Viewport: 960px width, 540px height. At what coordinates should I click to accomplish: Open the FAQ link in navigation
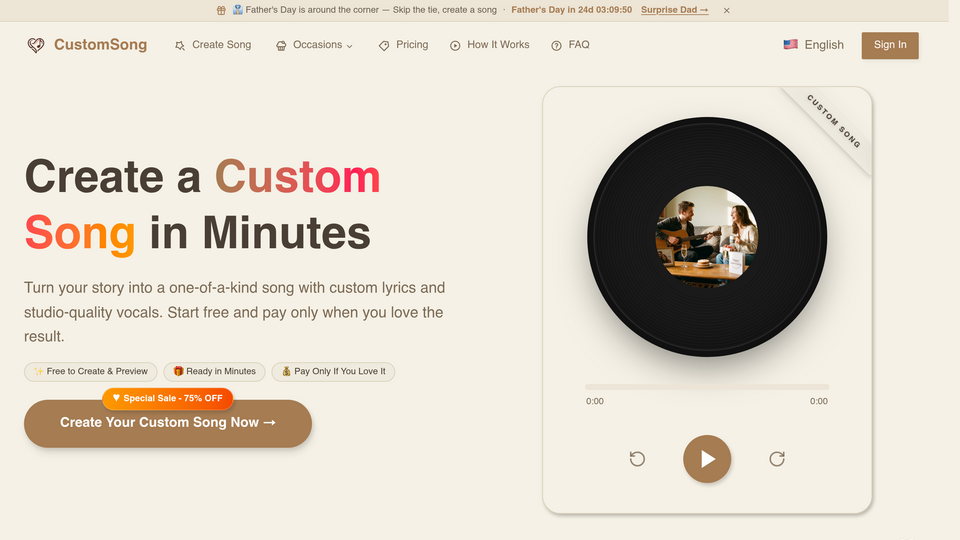570,45
